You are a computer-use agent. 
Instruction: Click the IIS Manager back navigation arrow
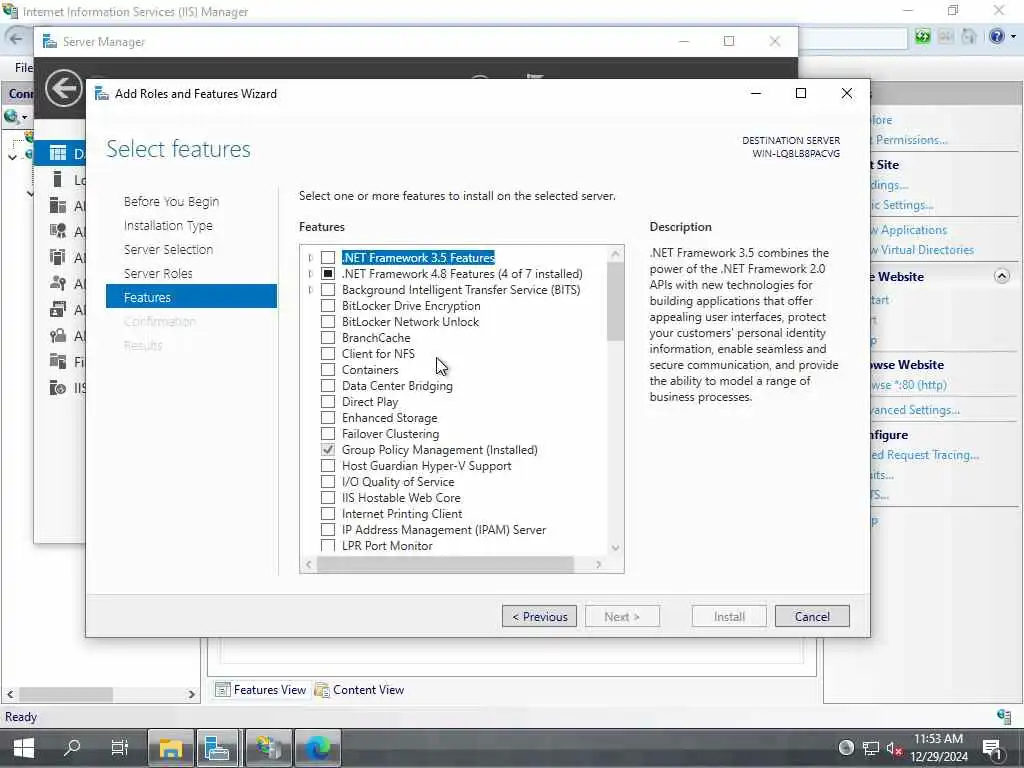point(16,39)
